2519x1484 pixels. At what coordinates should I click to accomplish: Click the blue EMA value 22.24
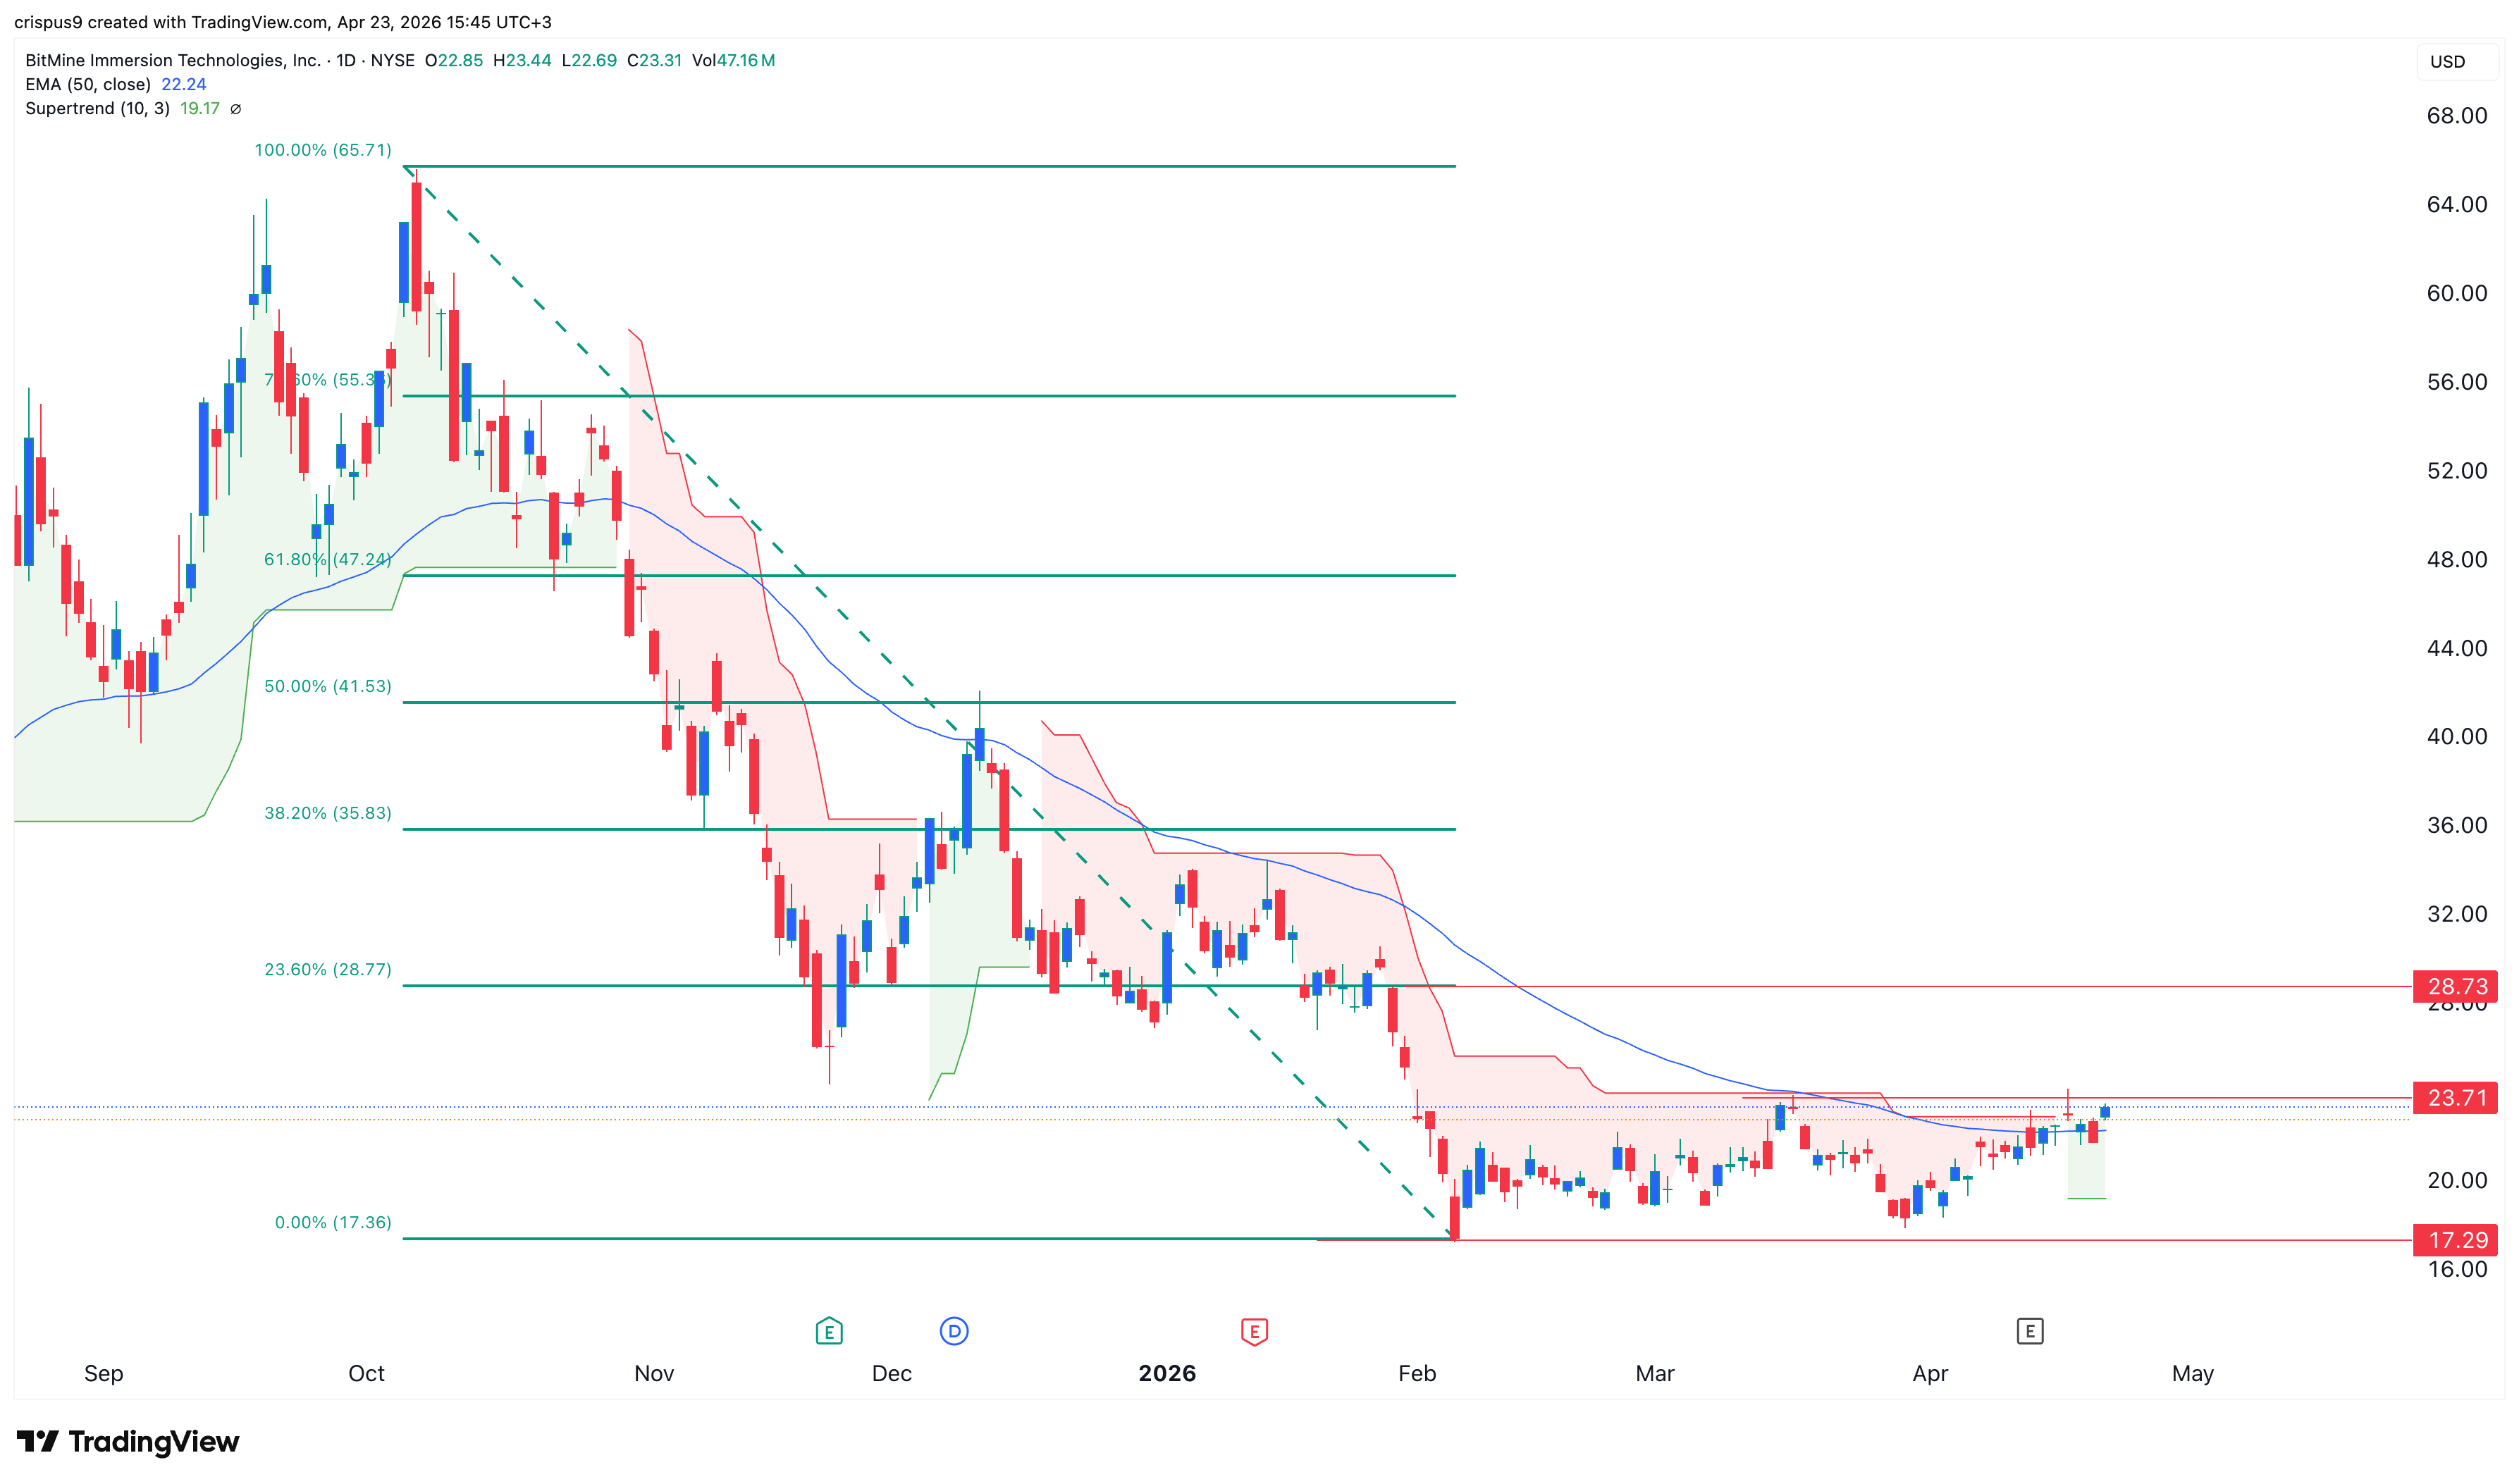(183, 85)
